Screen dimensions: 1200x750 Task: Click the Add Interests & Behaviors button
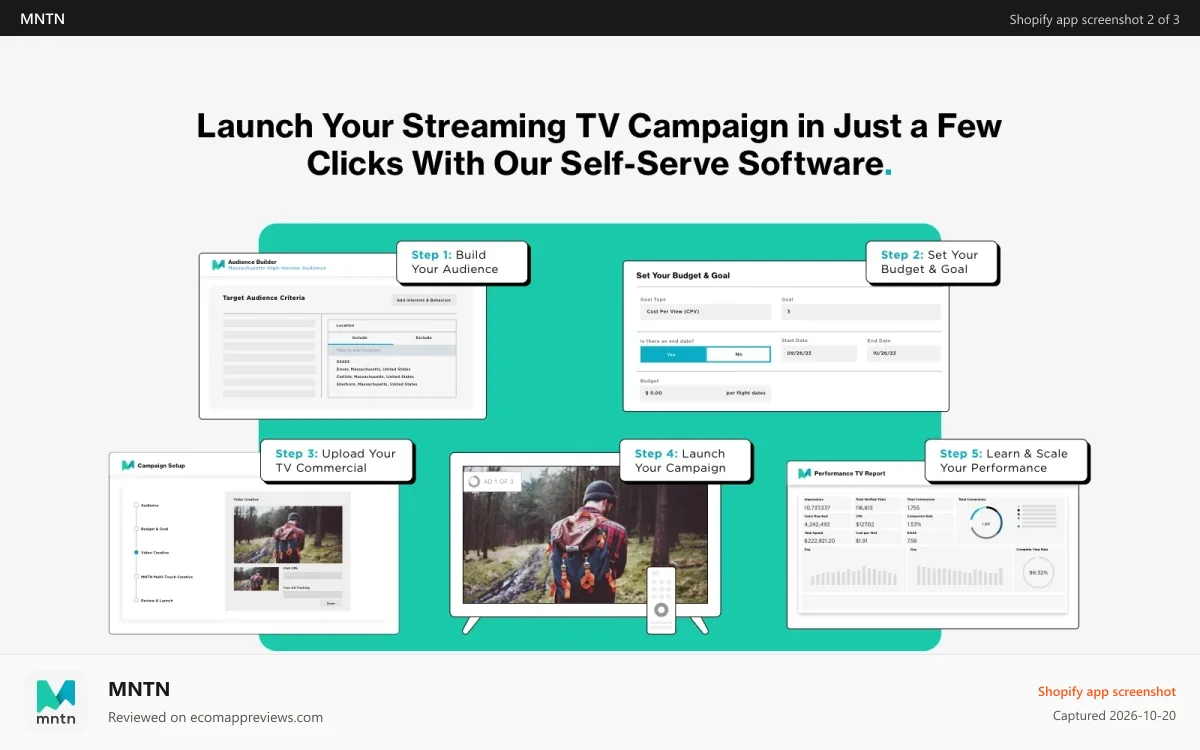(x=424, y=300)
